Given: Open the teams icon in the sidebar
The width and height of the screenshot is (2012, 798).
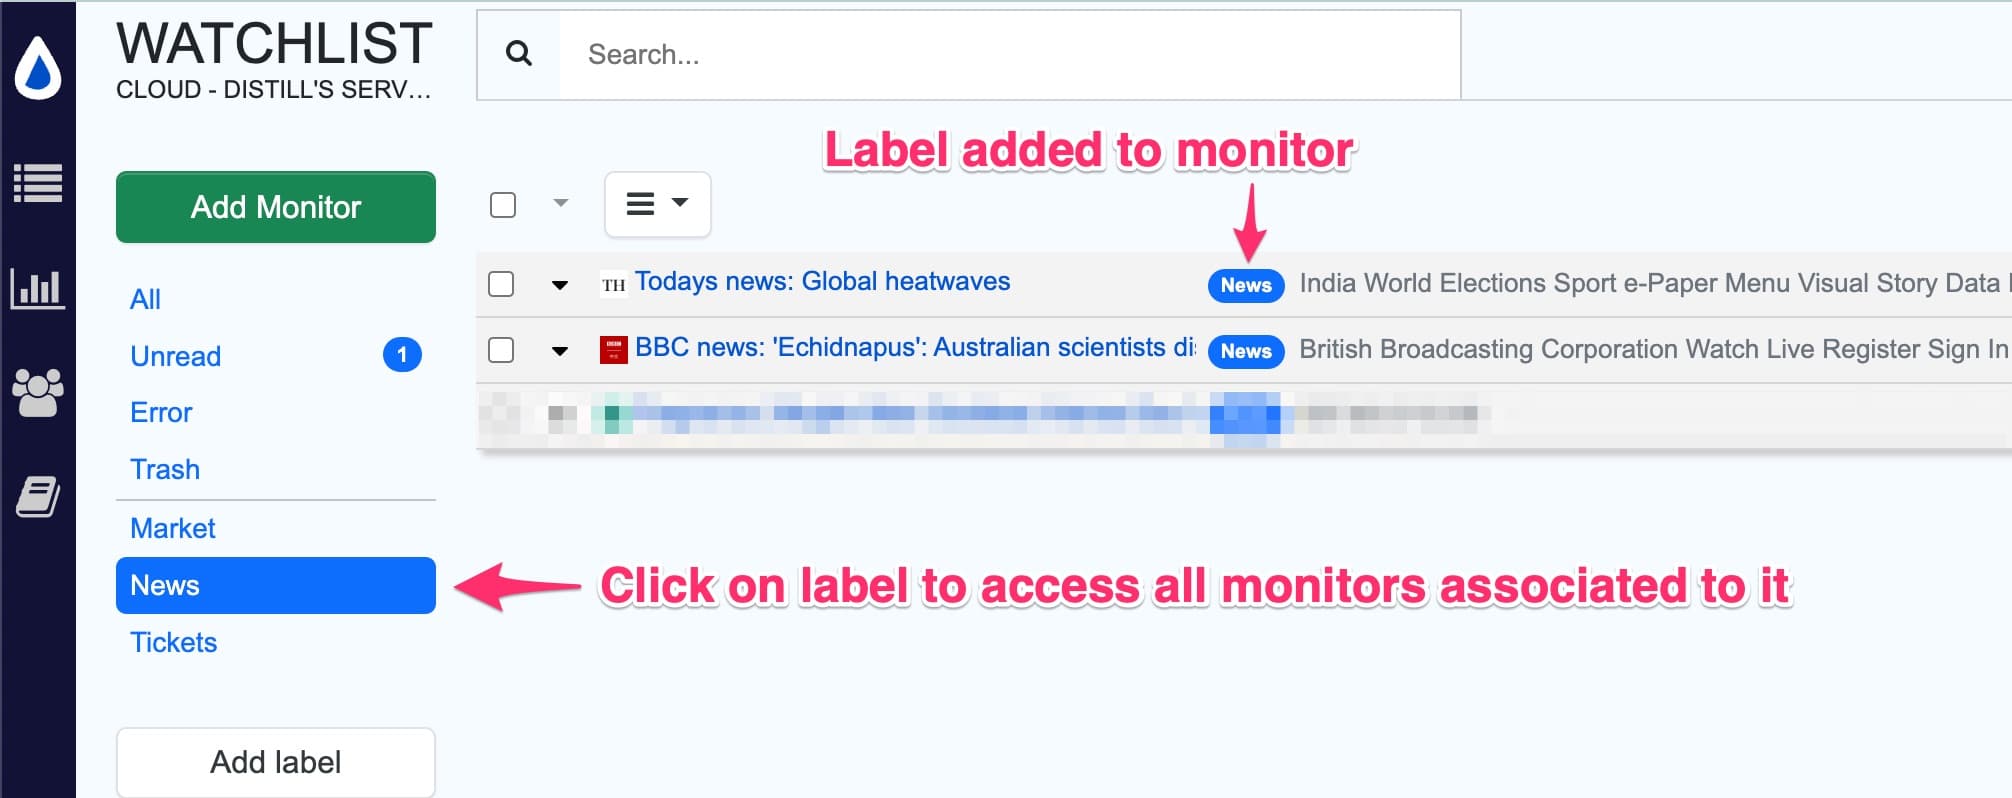Looking at the screenshot, I should point(40,390).
